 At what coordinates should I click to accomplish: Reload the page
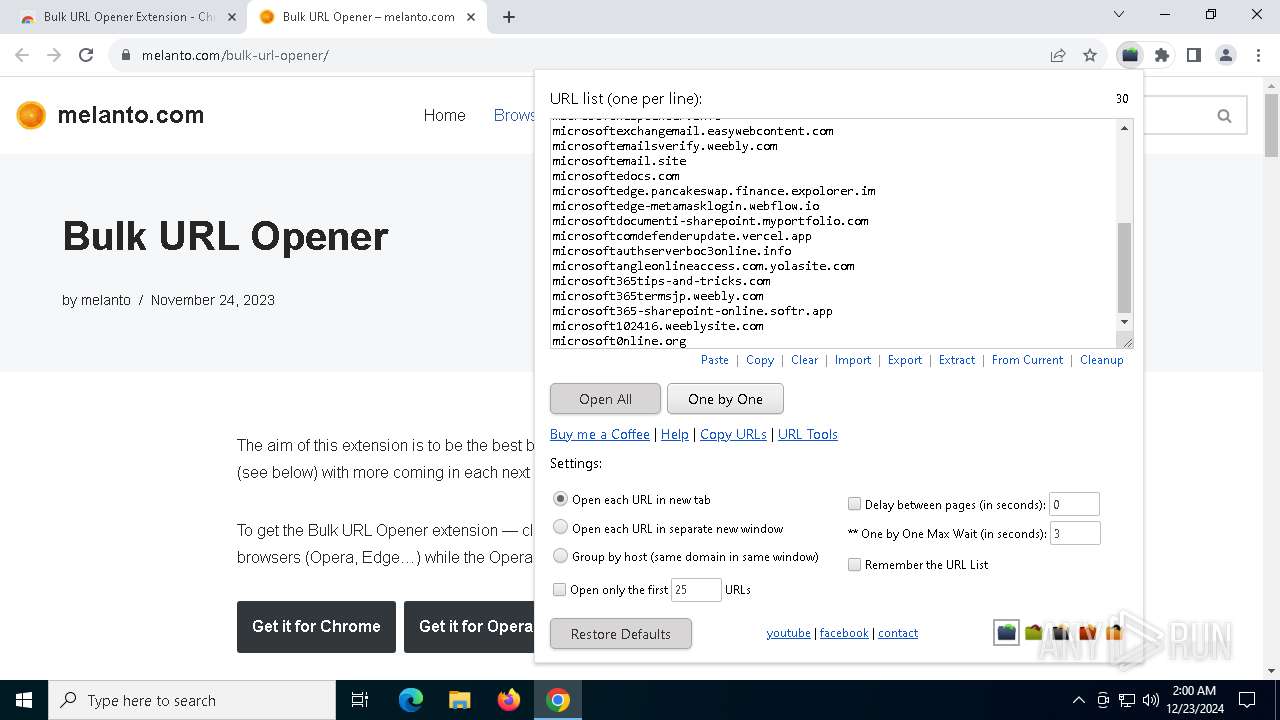(x=86, y=55)
